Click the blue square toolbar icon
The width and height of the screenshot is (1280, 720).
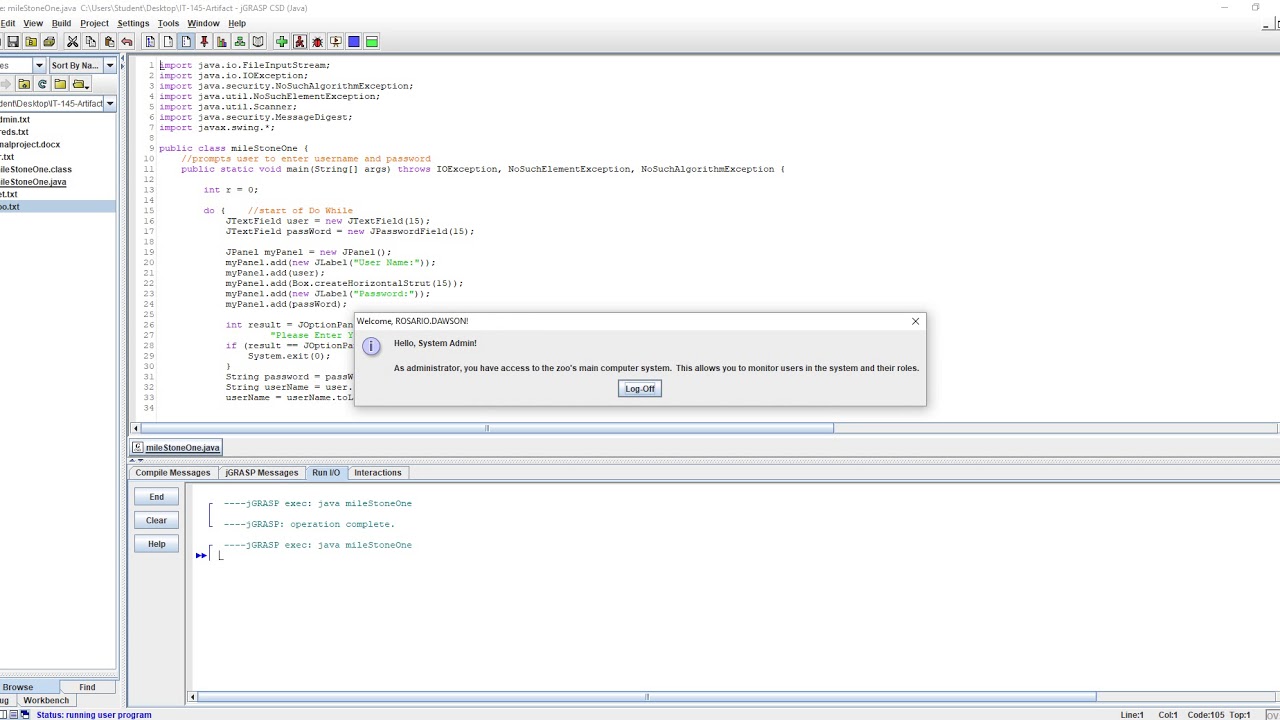(x=354, y=42)
